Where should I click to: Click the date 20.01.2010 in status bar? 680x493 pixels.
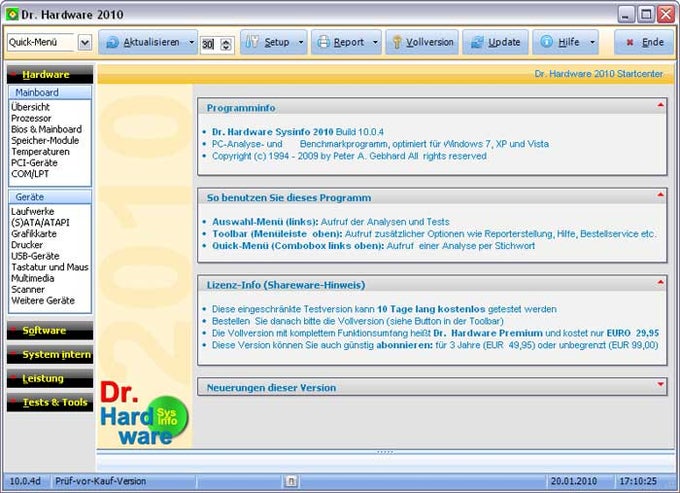point(574,481)
